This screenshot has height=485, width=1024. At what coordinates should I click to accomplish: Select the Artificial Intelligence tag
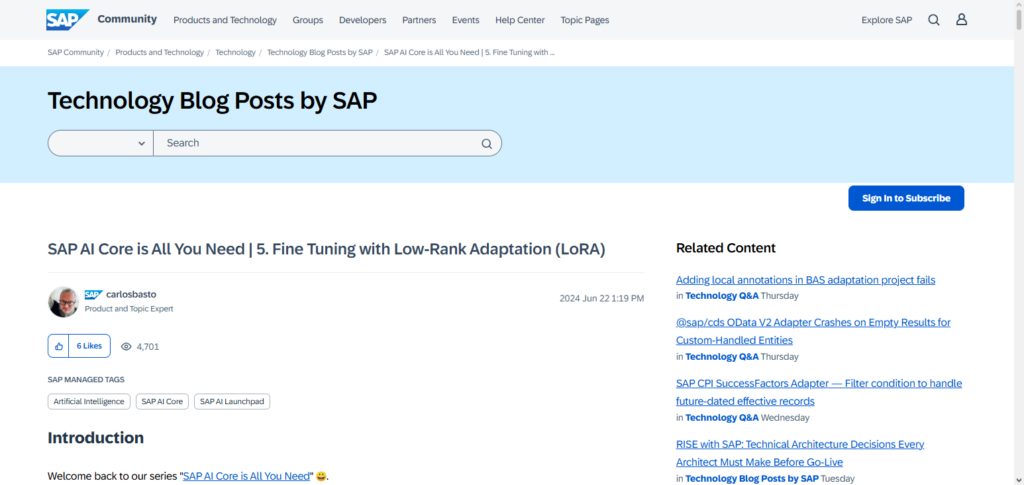[89, 401]
